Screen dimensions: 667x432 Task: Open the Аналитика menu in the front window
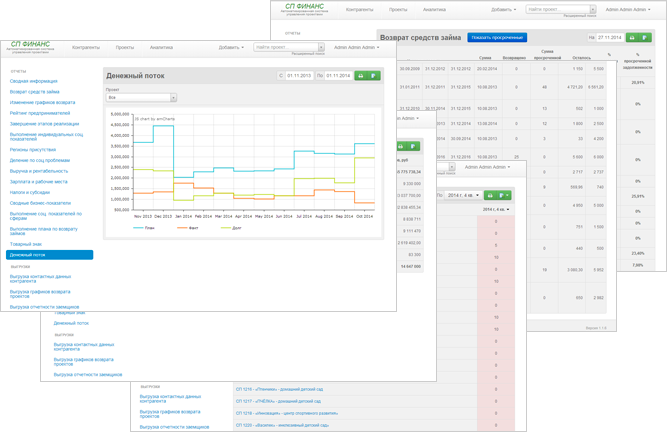click(161, 47)
